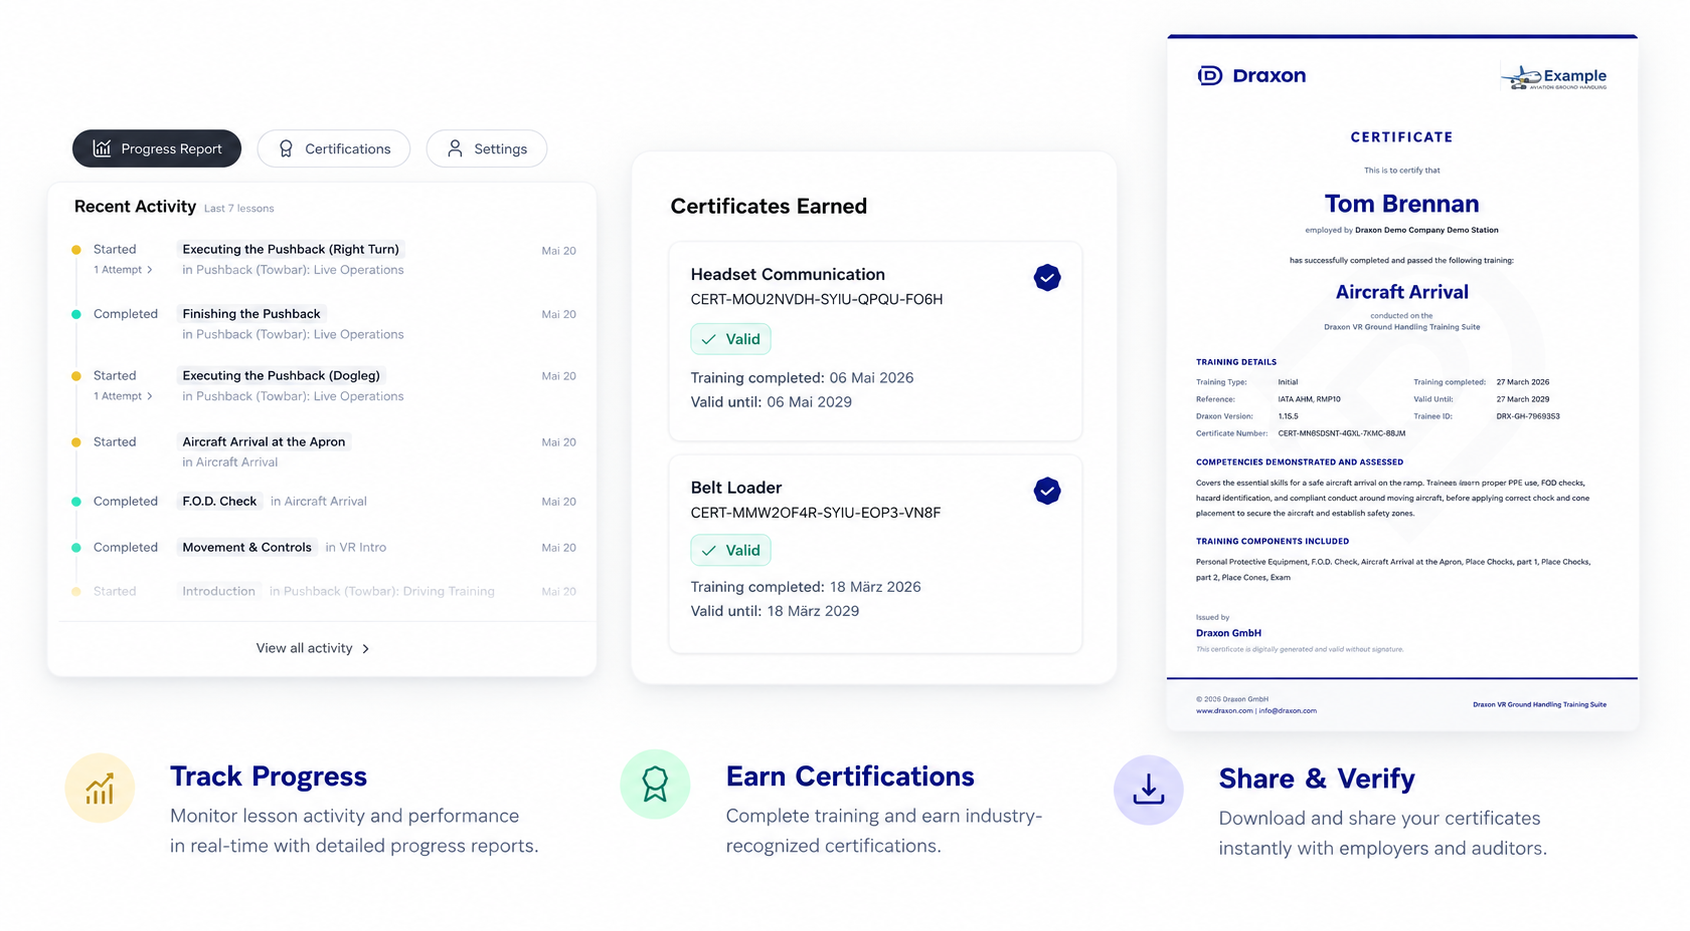1690x931 pixels.
Task: Open the F.O.D. Check lesson
Action: (x=219, y=501)
